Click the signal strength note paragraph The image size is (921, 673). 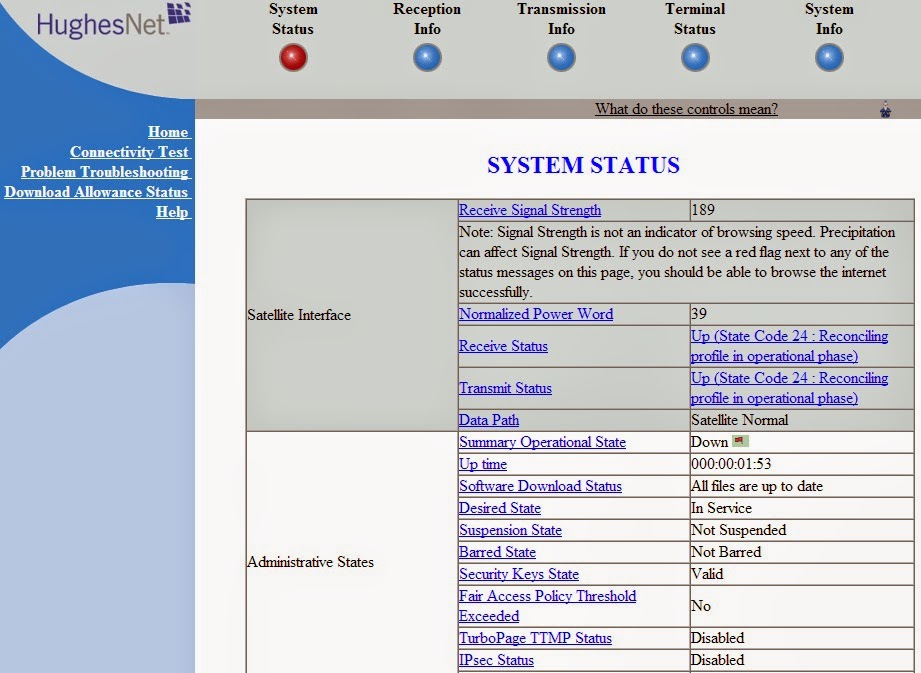[677, 262]
